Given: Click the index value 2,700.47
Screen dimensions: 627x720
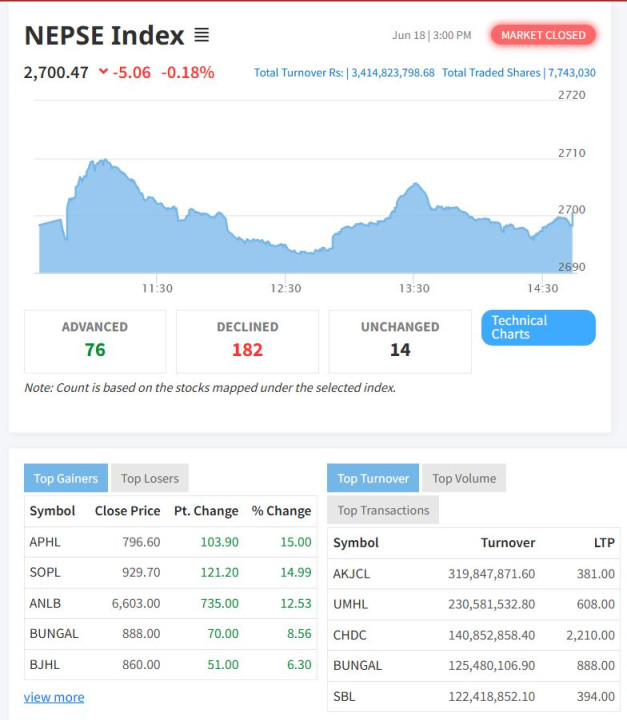Looking at the screenshot, I should [x=56, y=73].
